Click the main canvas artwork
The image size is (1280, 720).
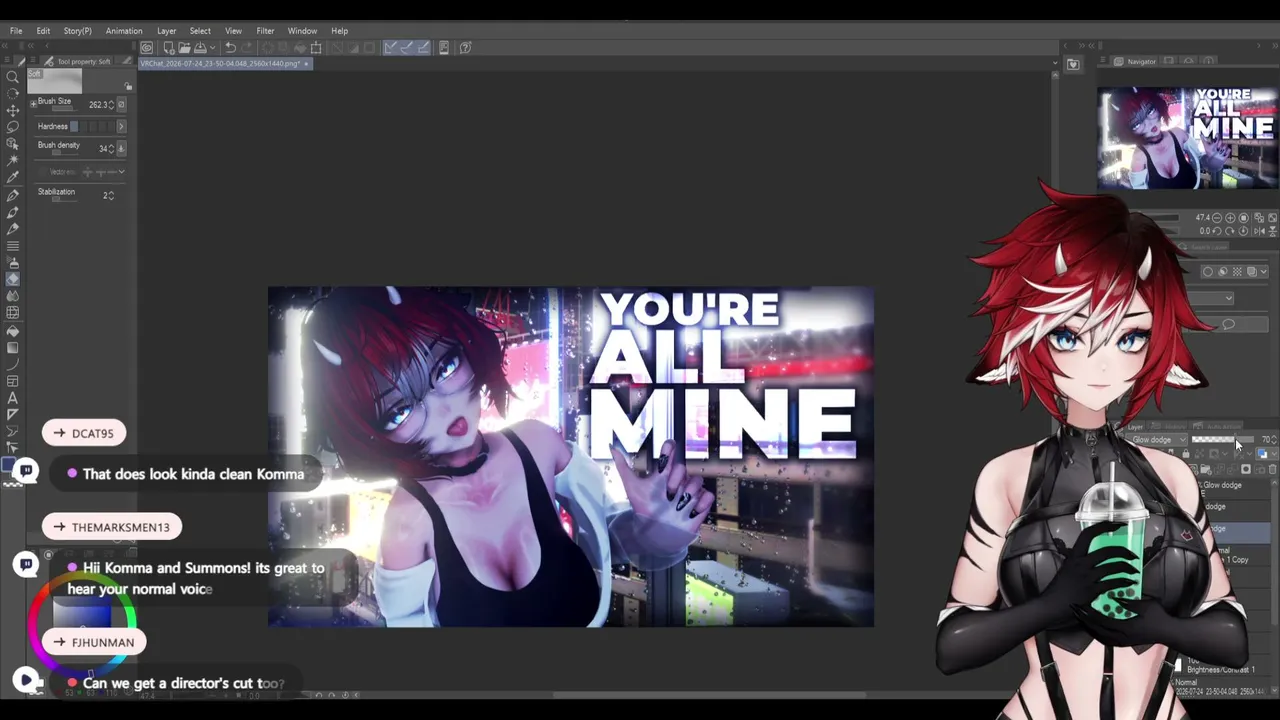coord(571,457)
